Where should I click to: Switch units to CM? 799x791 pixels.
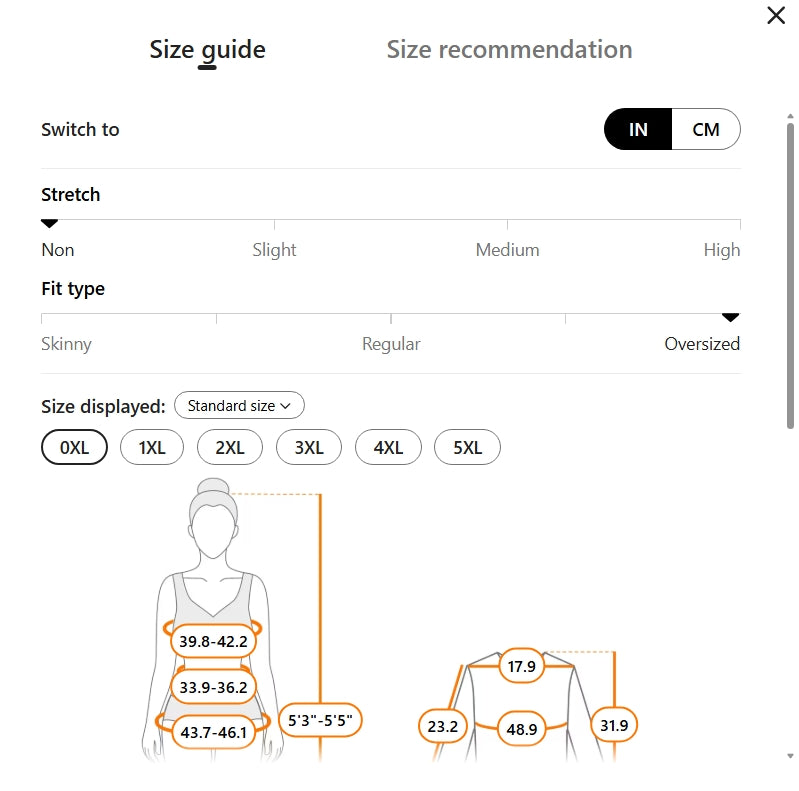(x=706, y=130)
